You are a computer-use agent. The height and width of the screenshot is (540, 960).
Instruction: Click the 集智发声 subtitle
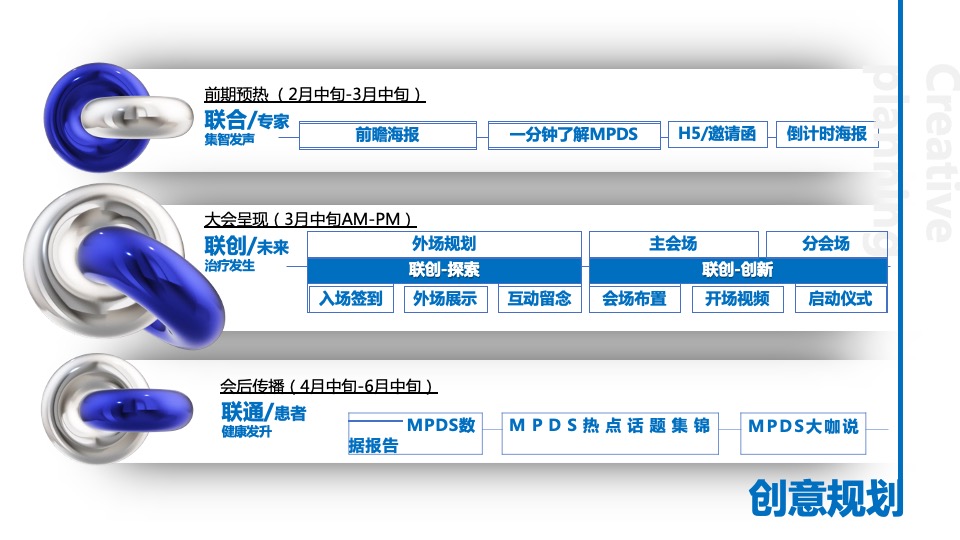coord(230,140)
